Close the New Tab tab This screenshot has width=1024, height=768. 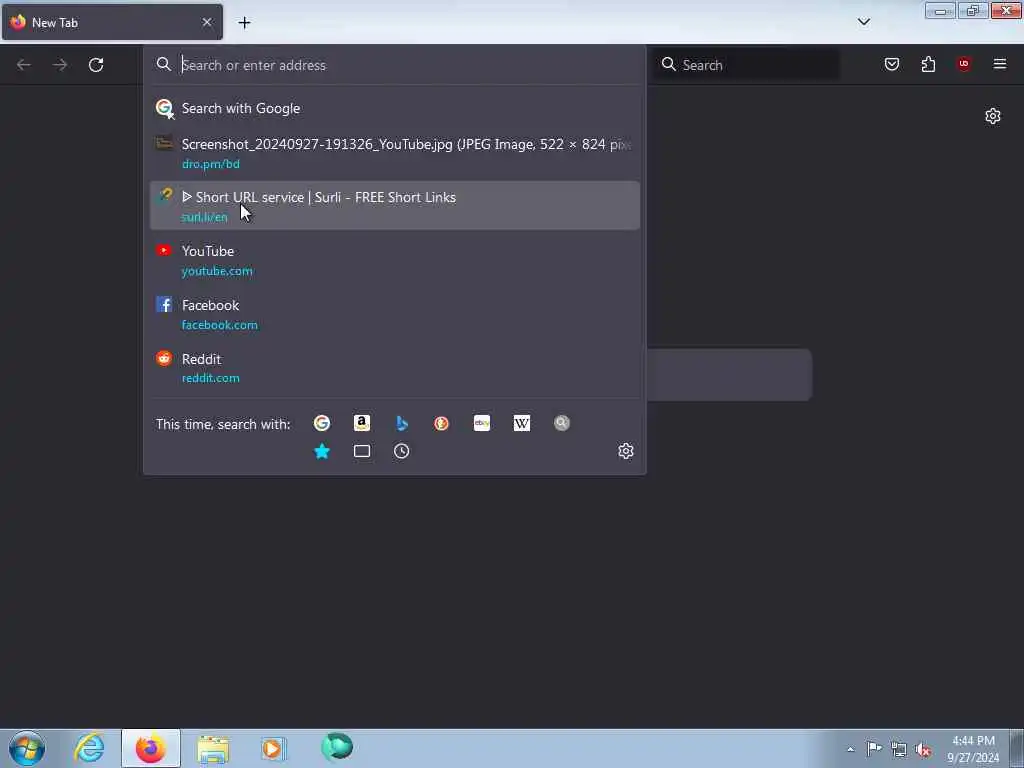(x=207, y=22)
